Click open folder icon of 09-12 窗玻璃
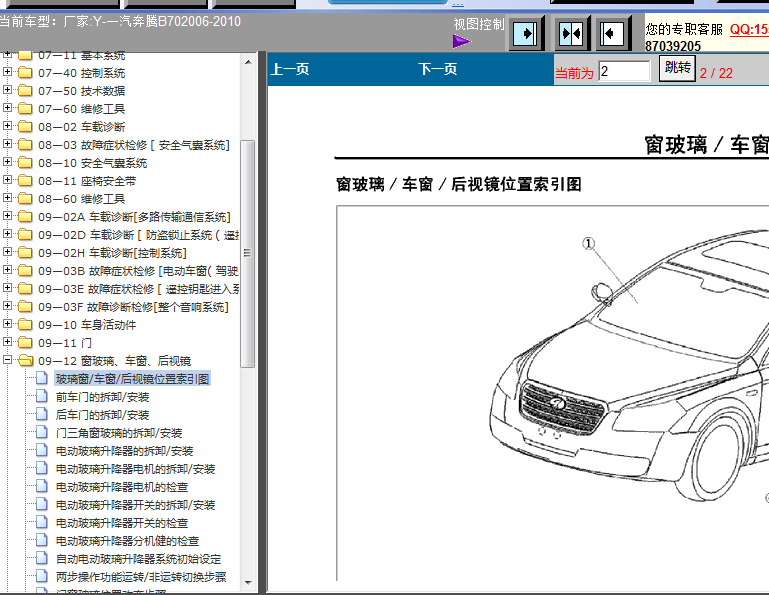This screenshot has width=769, height=595. [x=26, y=361]
